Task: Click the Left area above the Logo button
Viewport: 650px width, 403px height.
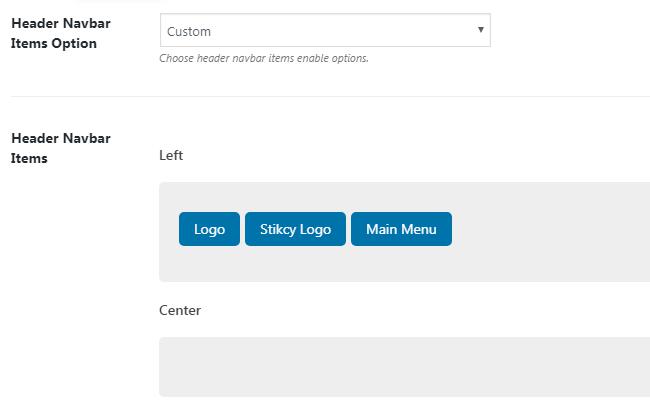Action: [x=209, y=196]
